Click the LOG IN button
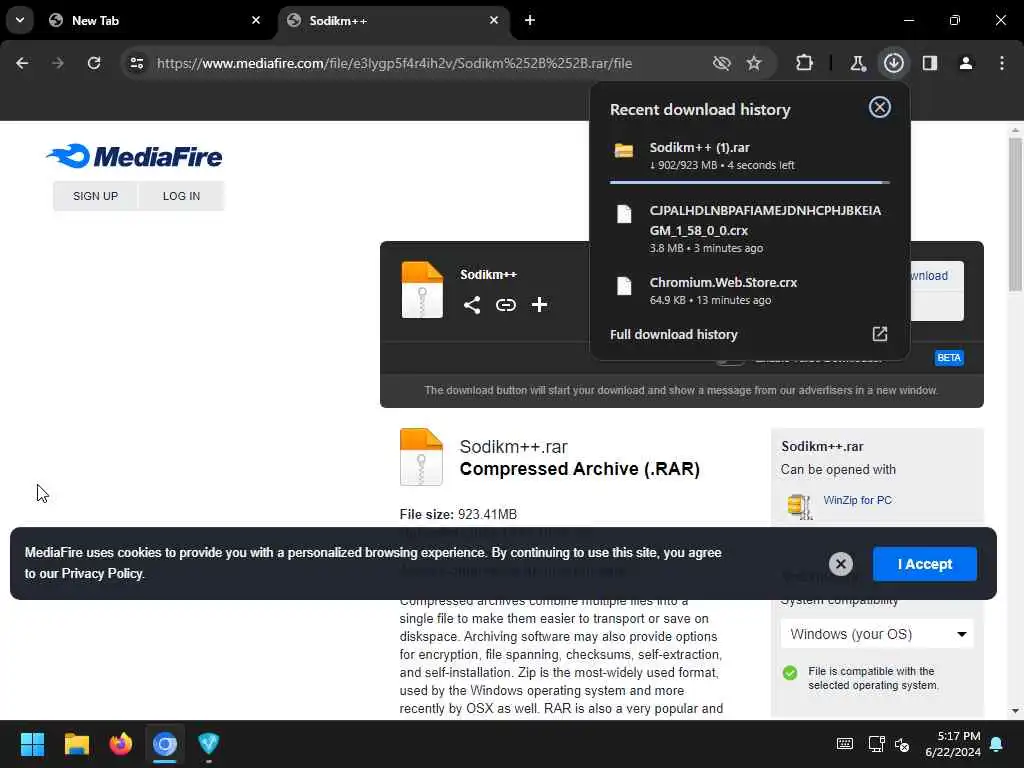This screenshot has width=1024, height=768. [x=181, y=196]
